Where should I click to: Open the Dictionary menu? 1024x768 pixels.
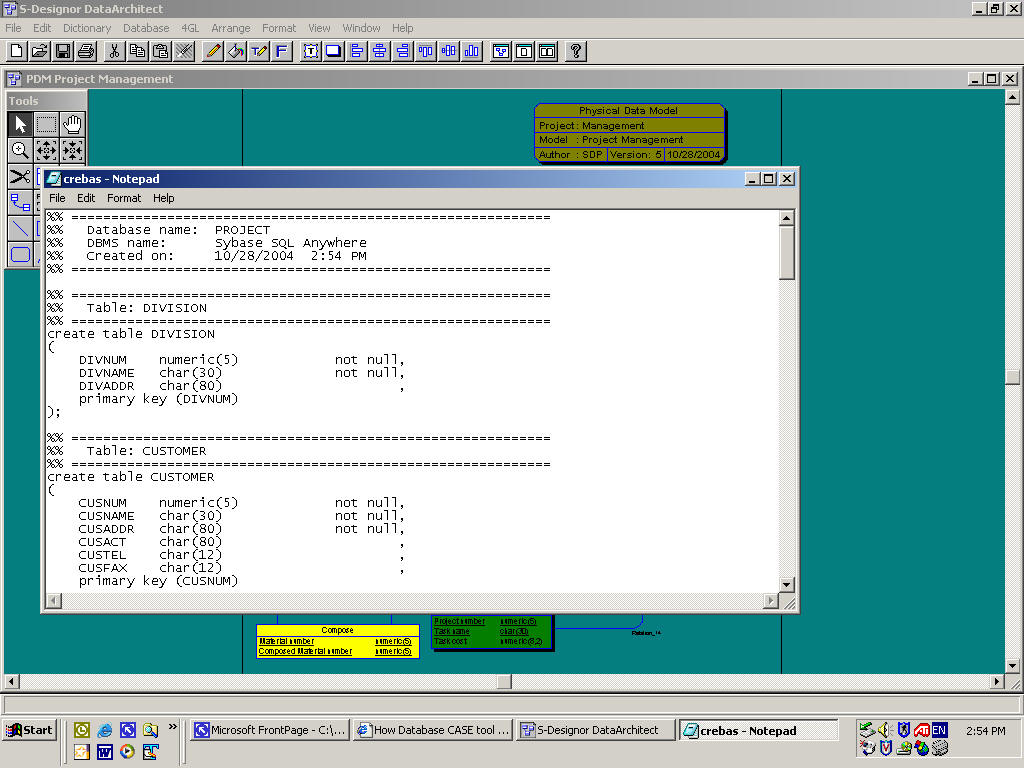86,28
